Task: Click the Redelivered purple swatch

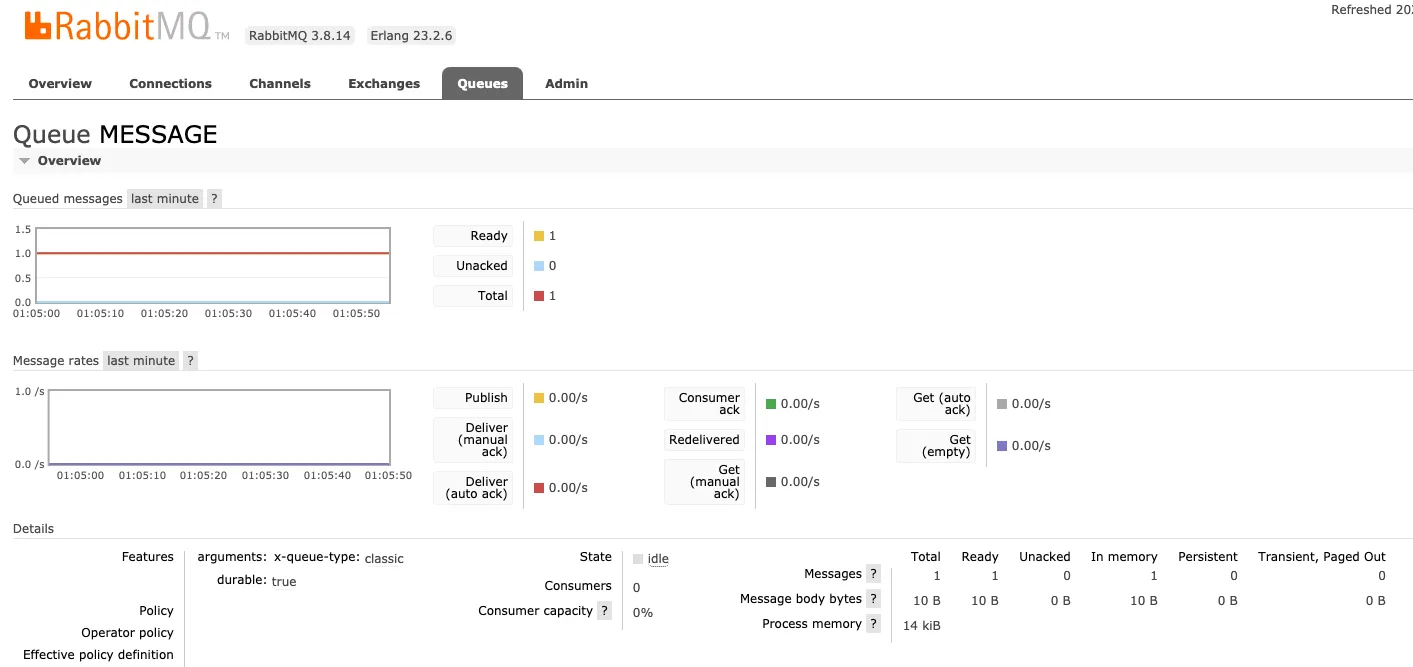Action: point(771,440)
